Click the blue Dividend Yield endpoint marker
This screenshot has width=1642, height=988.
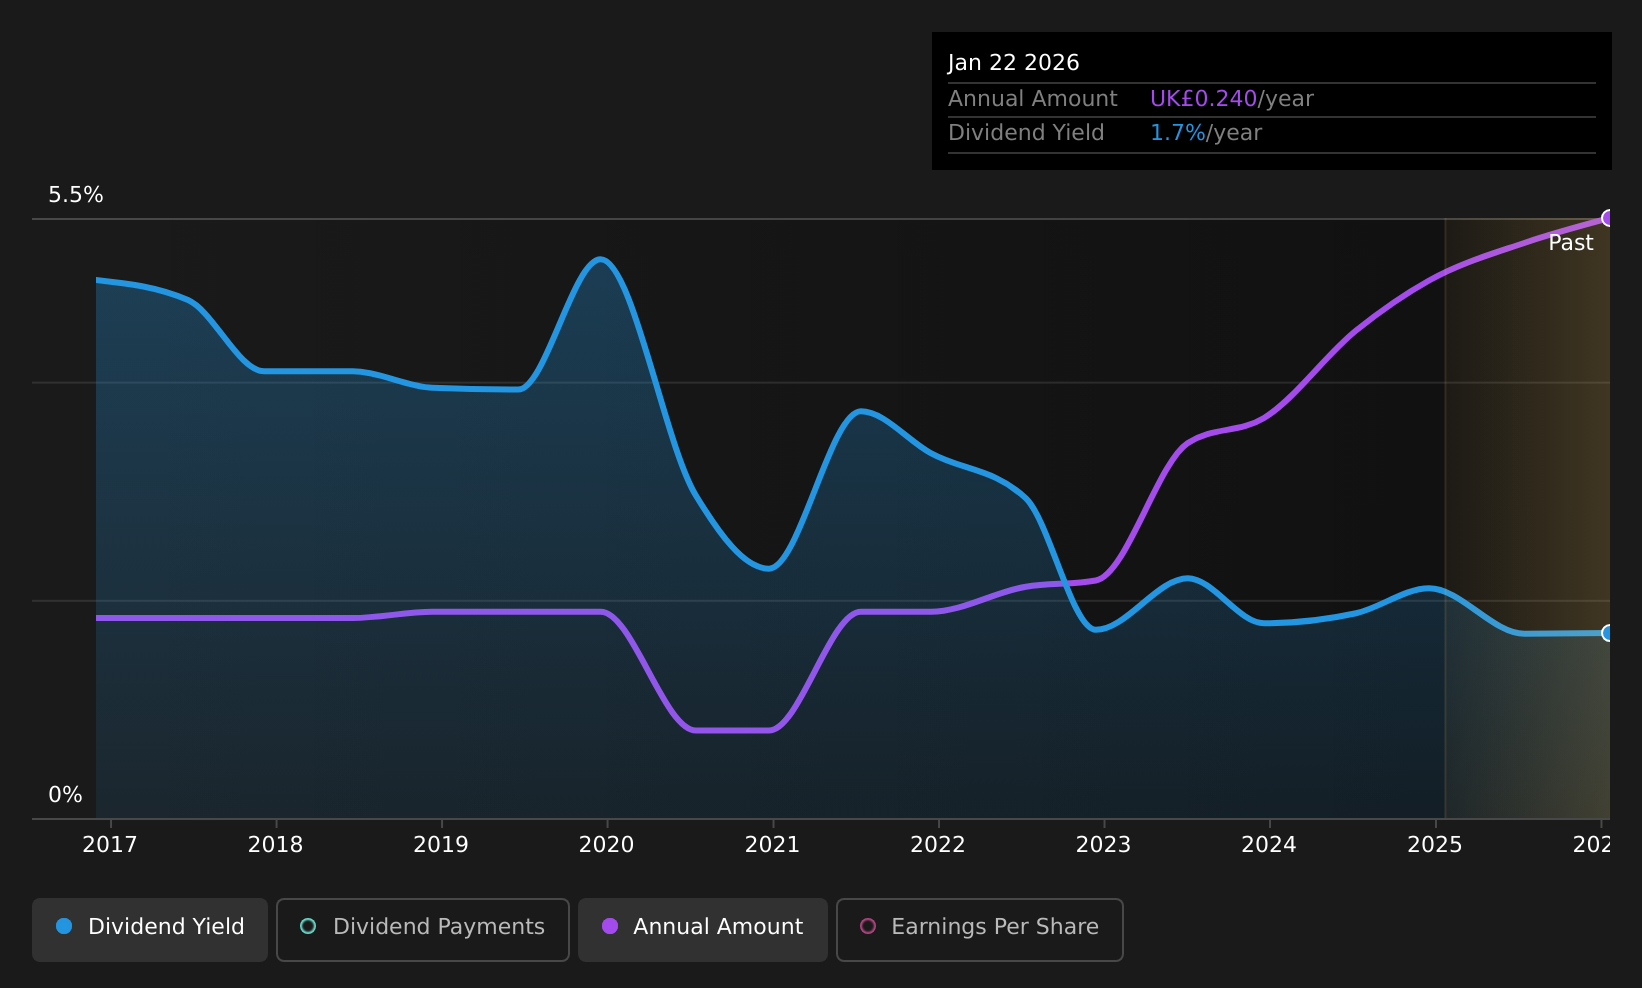pyautogui.click(x=1608, y=633)
